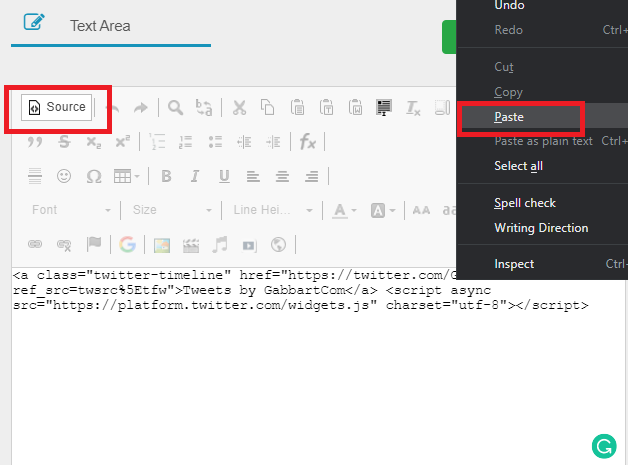Open the Size dropdown

coord(172,210)
